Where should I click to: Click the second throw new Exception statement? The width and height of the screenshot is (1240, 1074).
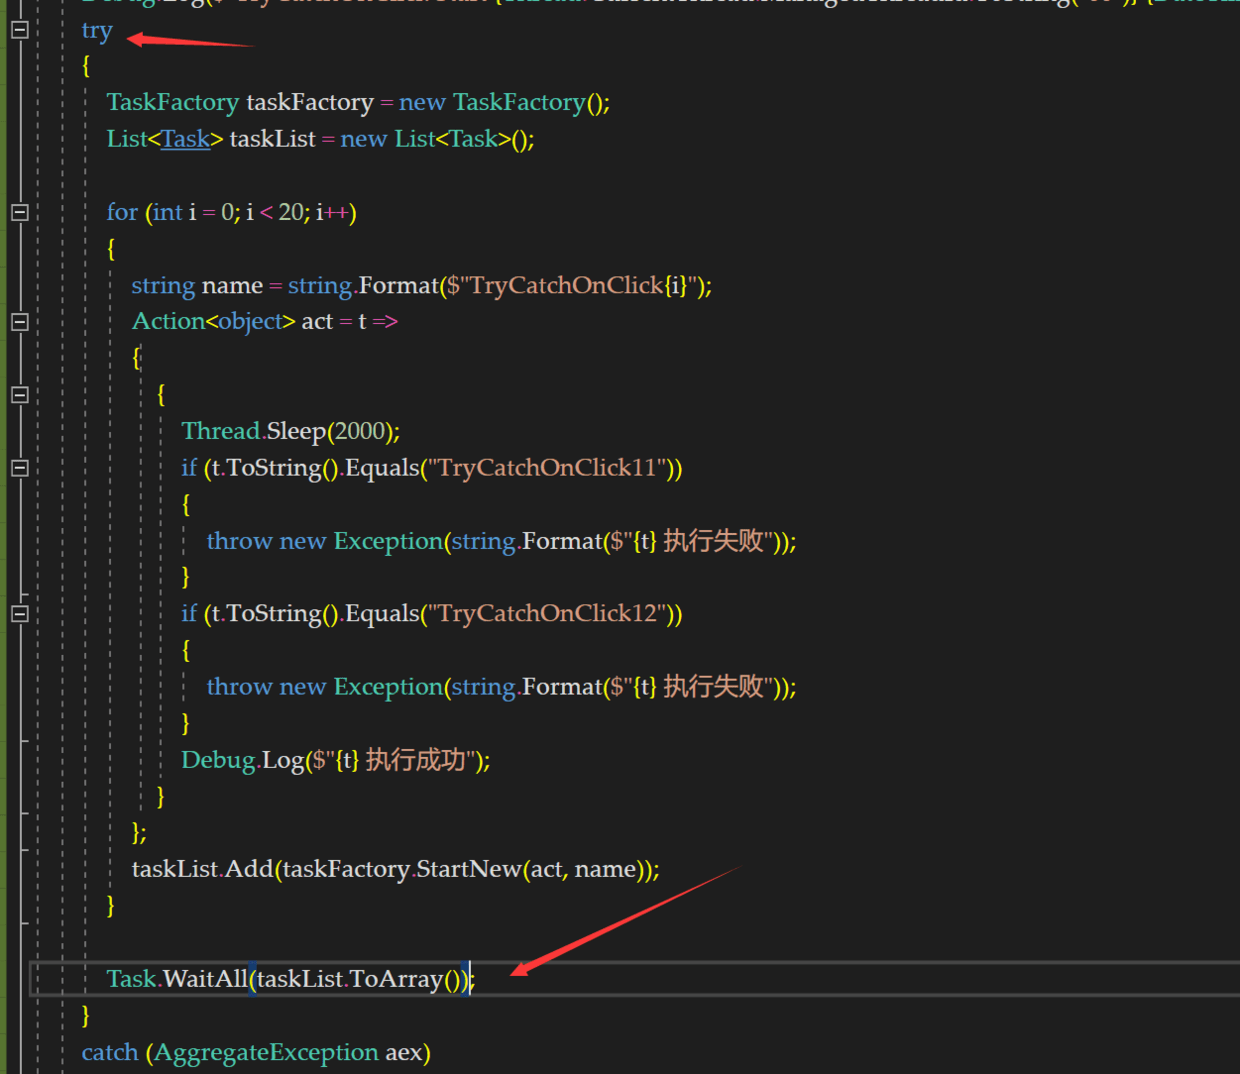pos(500,687)
